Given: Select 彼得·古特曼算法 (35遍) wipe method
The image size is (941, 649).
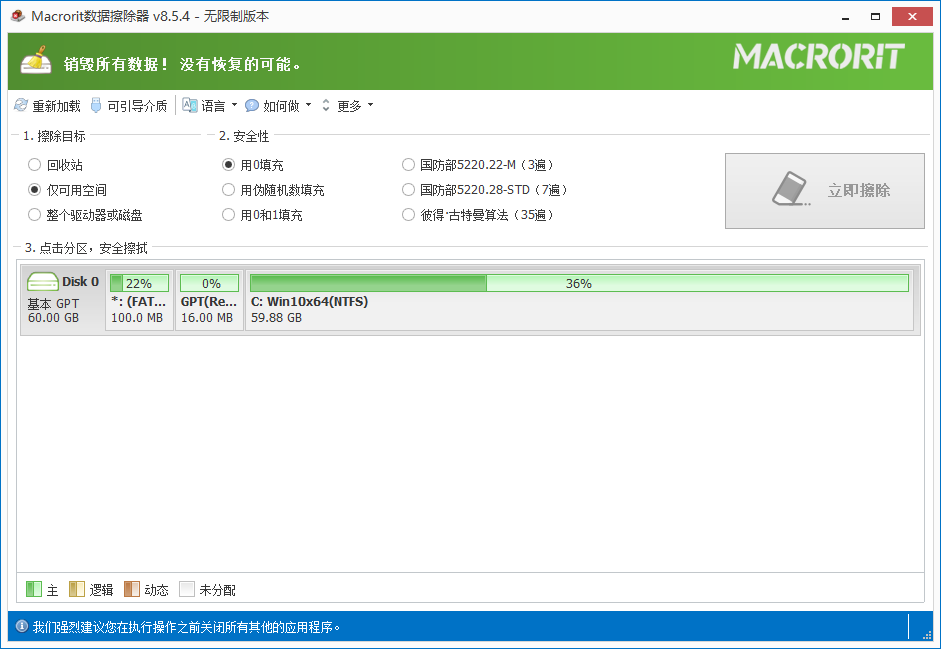Looking at the screenshot, I should click(x=408, y=214).
